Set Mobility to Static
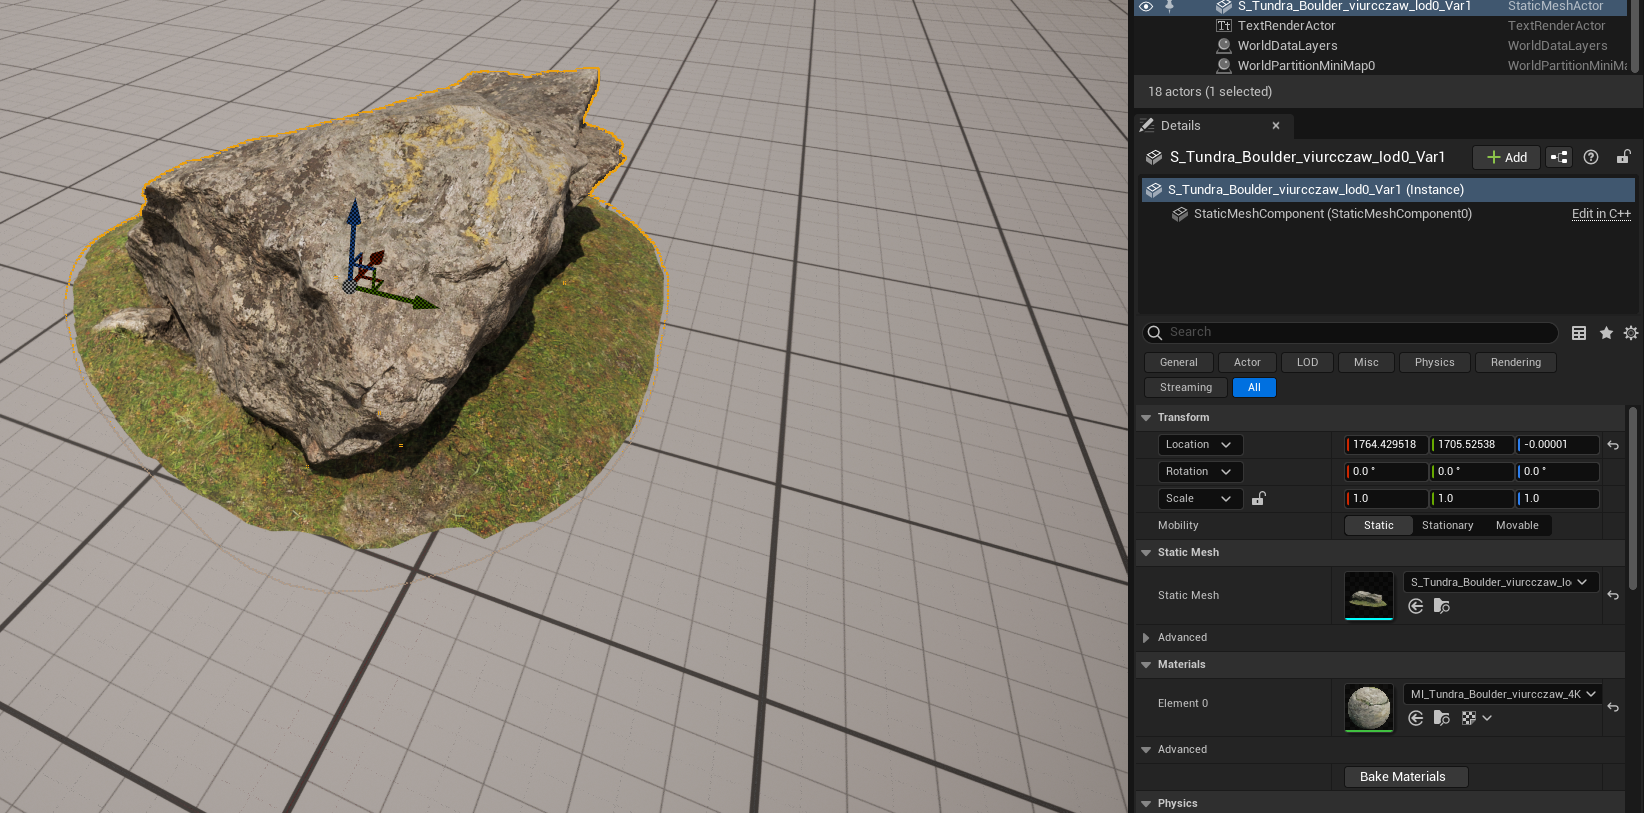The image size is (1644, 813). coord(1378,526)
